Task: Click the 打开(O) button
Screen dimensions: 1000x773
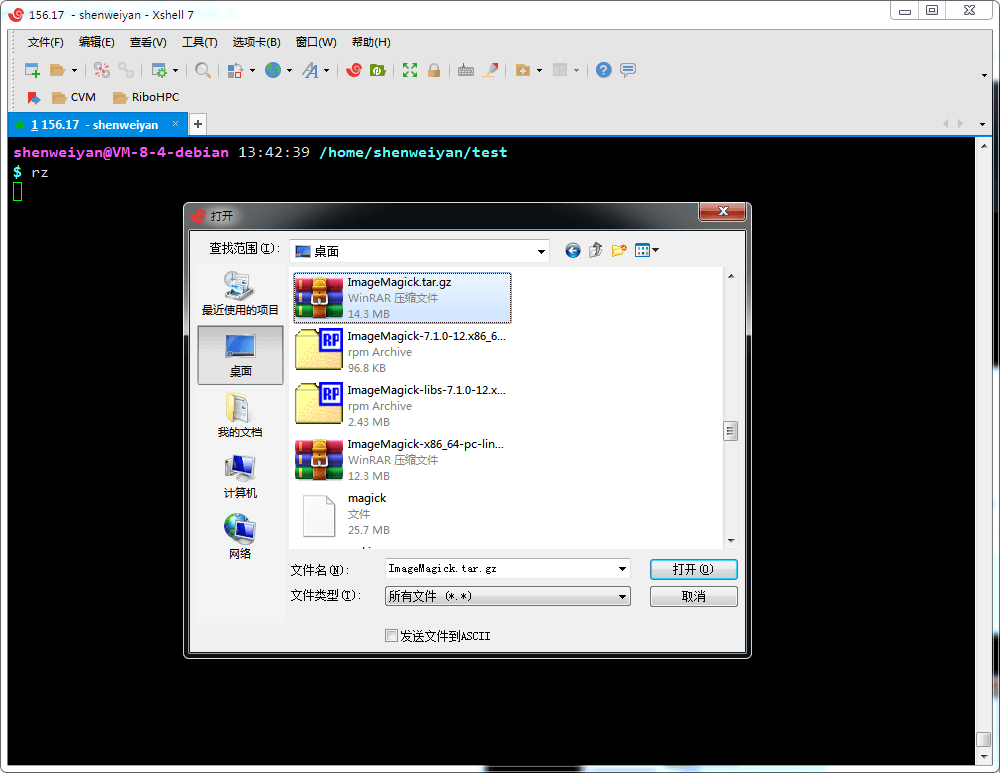Action: click(693, 569)
